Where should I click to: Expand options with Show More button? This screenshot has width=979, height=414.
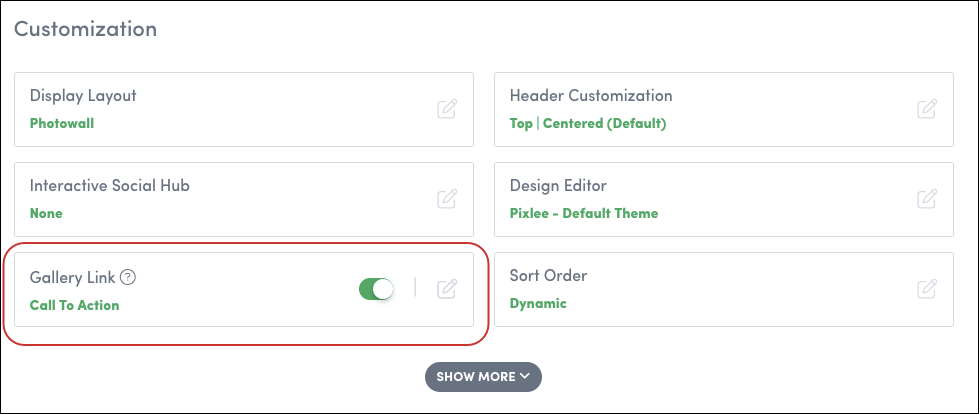coord(482,377)
